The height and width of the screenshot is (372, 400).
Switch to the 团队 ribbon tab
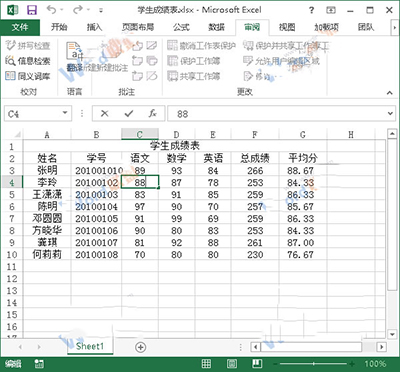tap(366, 27)
